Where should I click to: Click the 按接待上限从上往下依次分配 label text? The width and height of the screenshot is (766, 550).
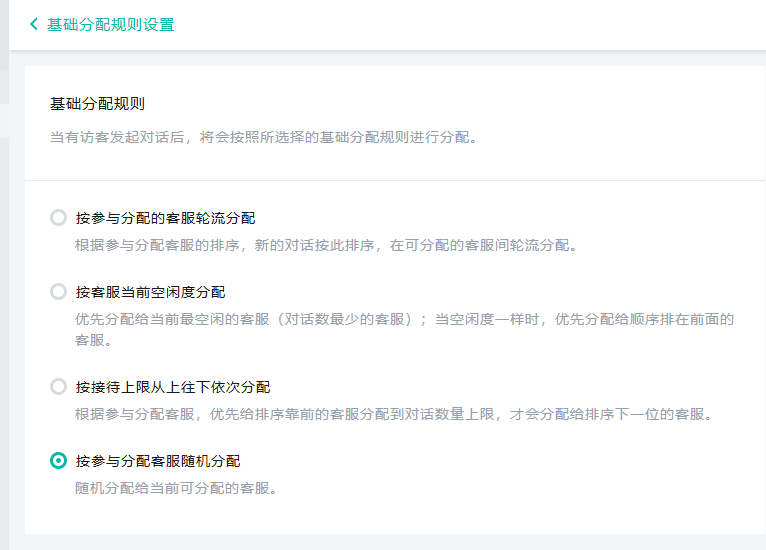pyautogui.click(x=172, y=387)
